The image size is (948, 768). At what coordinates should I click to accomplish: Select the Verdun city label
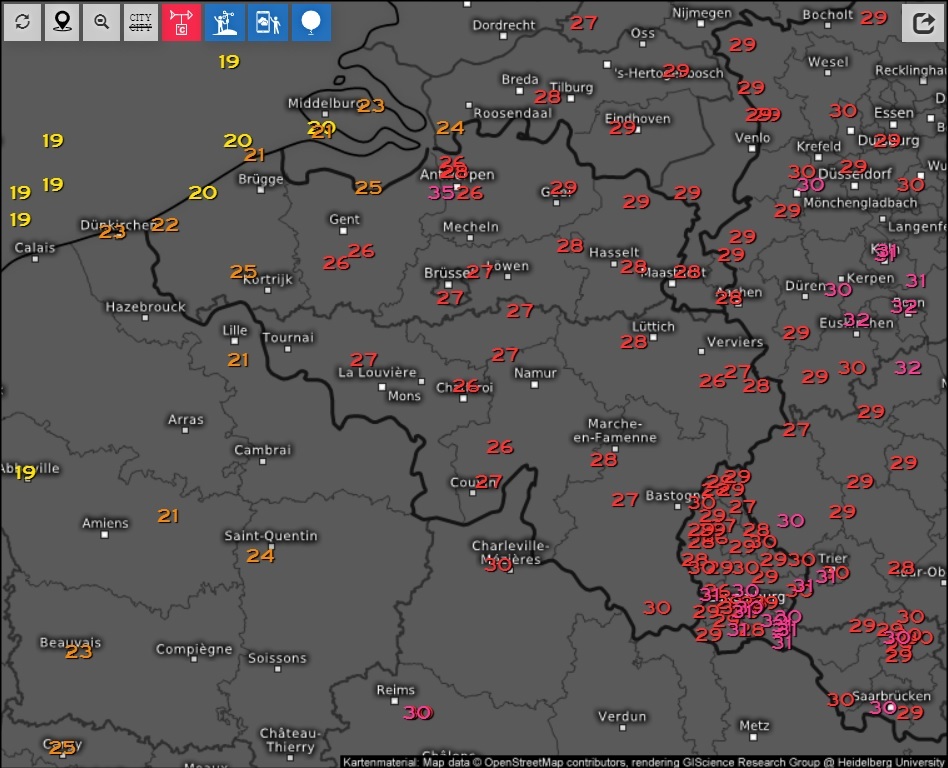[622, 717]
